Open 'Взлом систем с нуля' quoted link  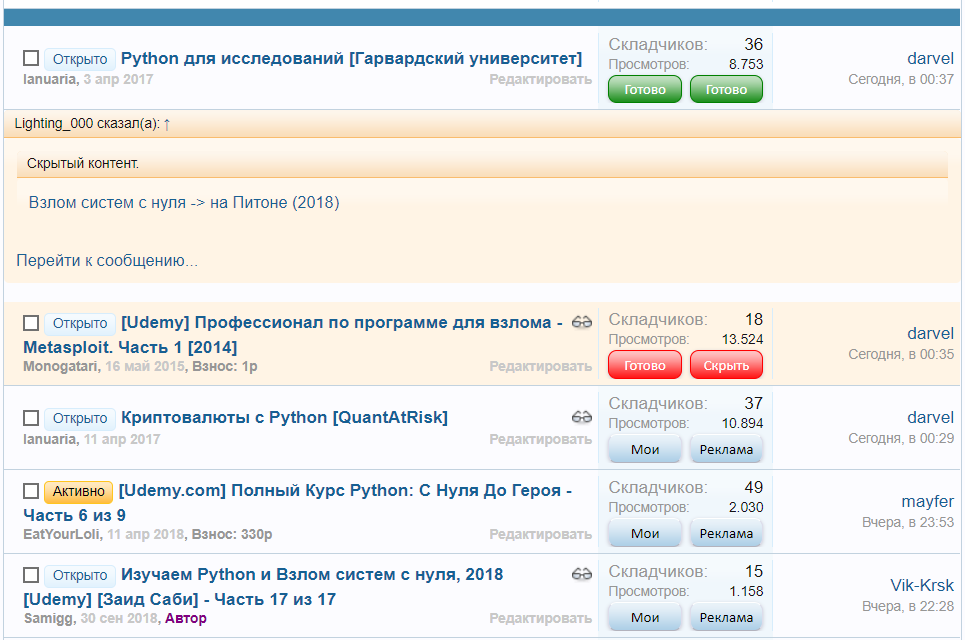184,202
